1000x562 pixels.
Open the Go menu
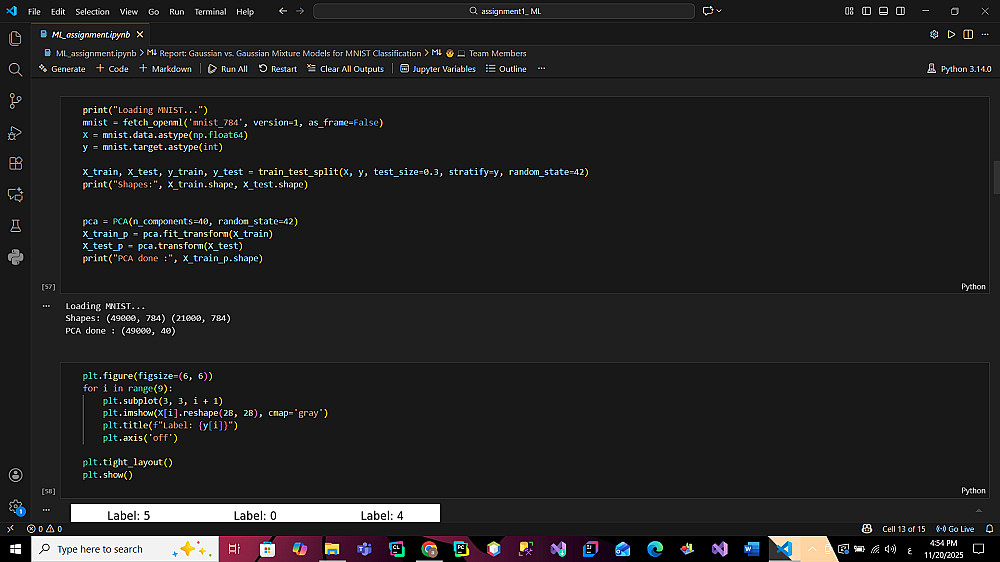[x=154, y=11]
